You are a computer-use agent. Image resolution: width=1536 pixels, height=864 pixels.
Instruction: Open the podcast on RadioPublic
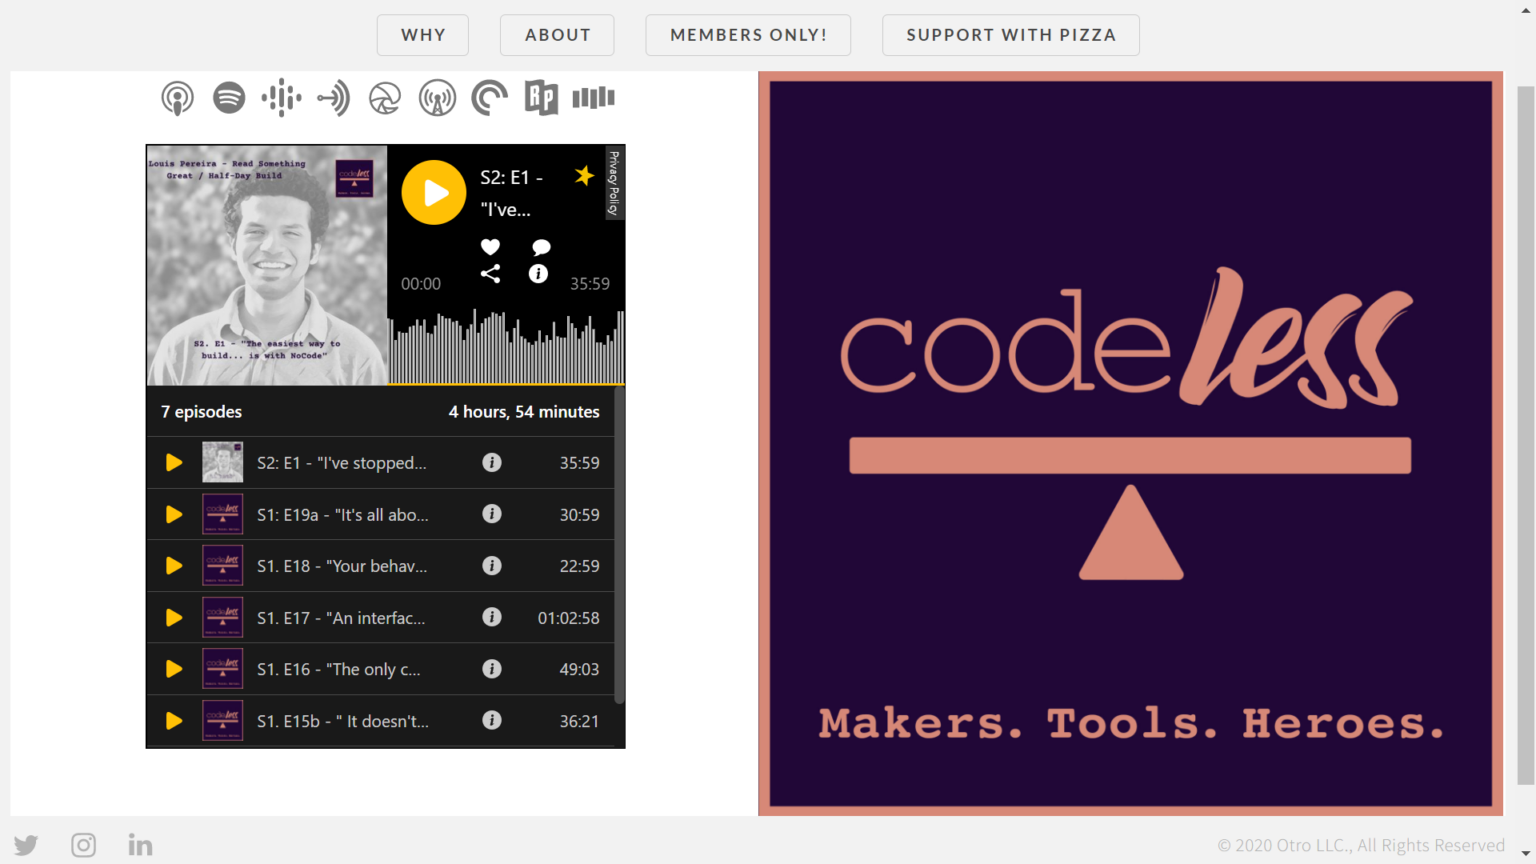pos(541,97)
